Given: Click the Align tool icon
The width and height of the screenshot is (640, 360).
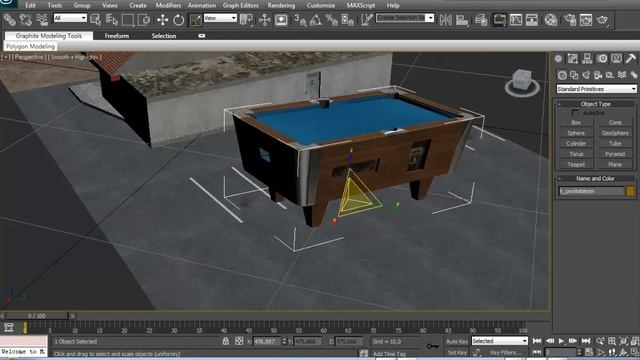Looking at the screenshot, I should (462, 20).
